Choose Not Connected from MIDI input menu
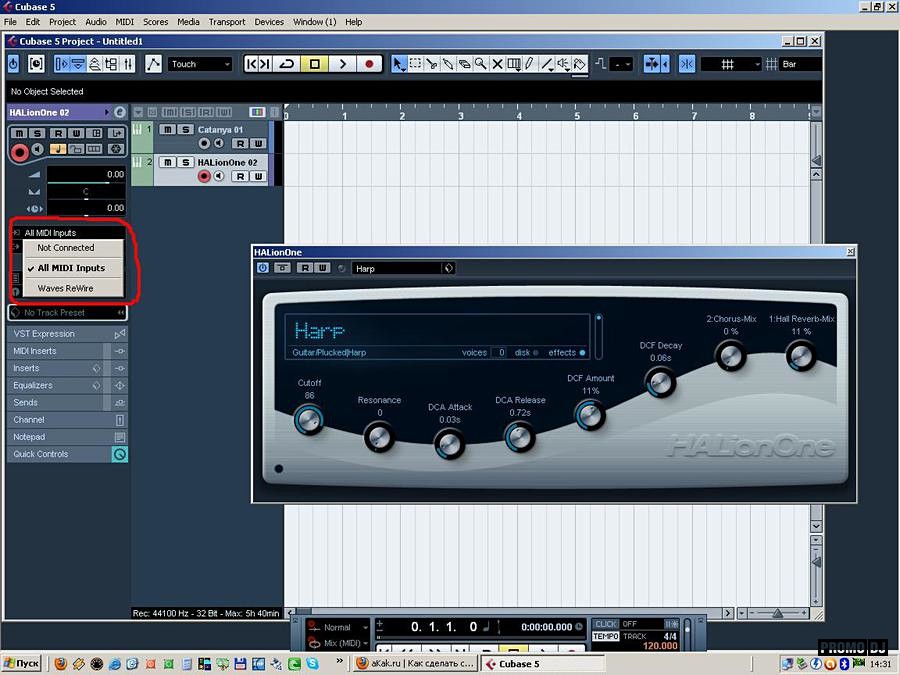Screen dimensions: 900x675 [x=73, y=248]
